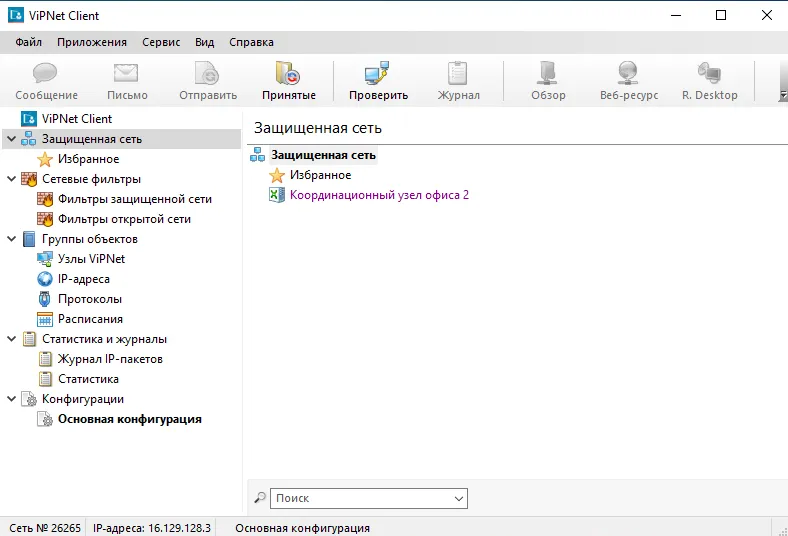Open the Вид menu
This screenshot has height=536, width=788.
(205, 42)
